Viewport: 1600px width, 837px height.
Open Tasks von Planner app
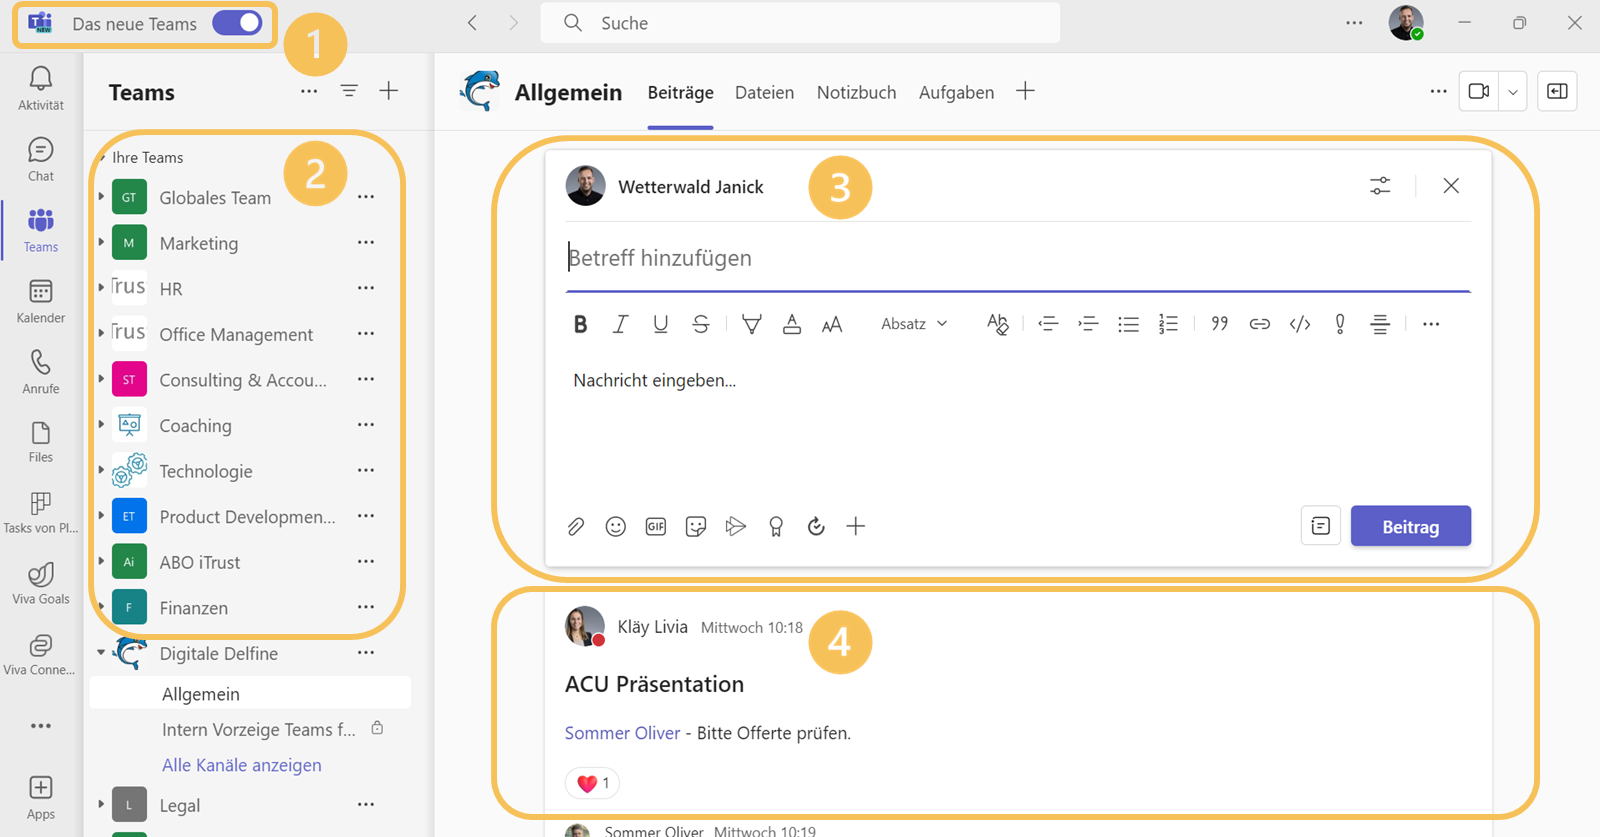tap(41, 513)
